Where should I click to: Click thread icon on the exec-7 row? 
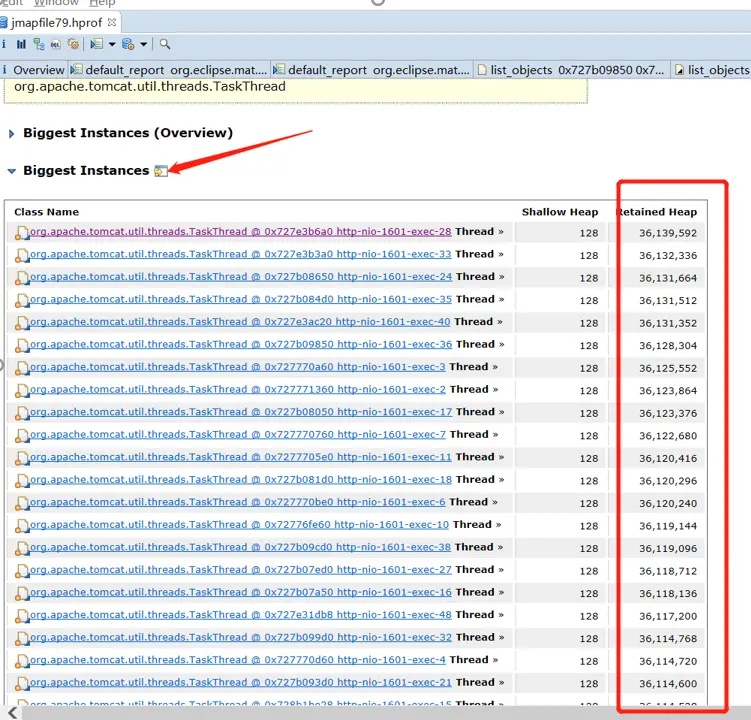tap(22, 435)
